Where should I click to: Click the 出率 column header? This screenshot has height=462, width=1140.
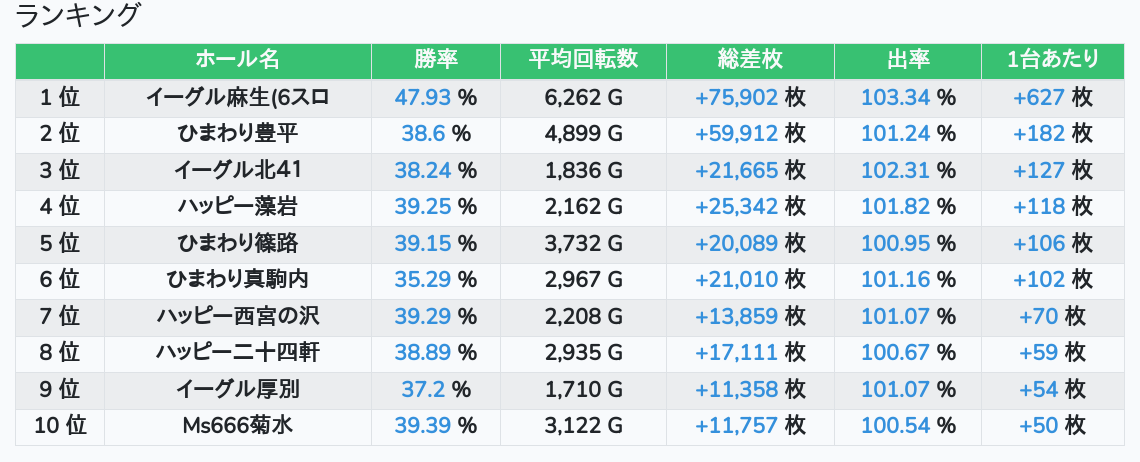click(908, 60)
